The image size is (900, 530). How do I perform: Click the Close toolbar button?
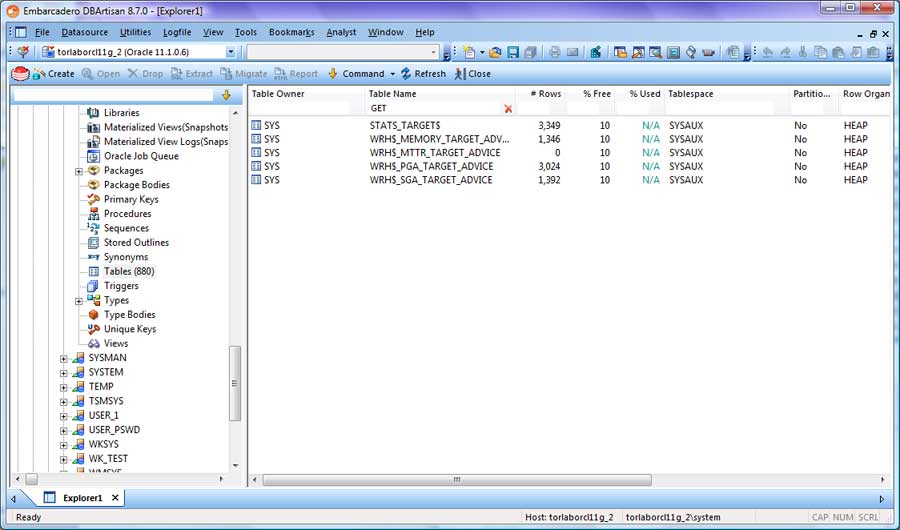tap(472, 74)
